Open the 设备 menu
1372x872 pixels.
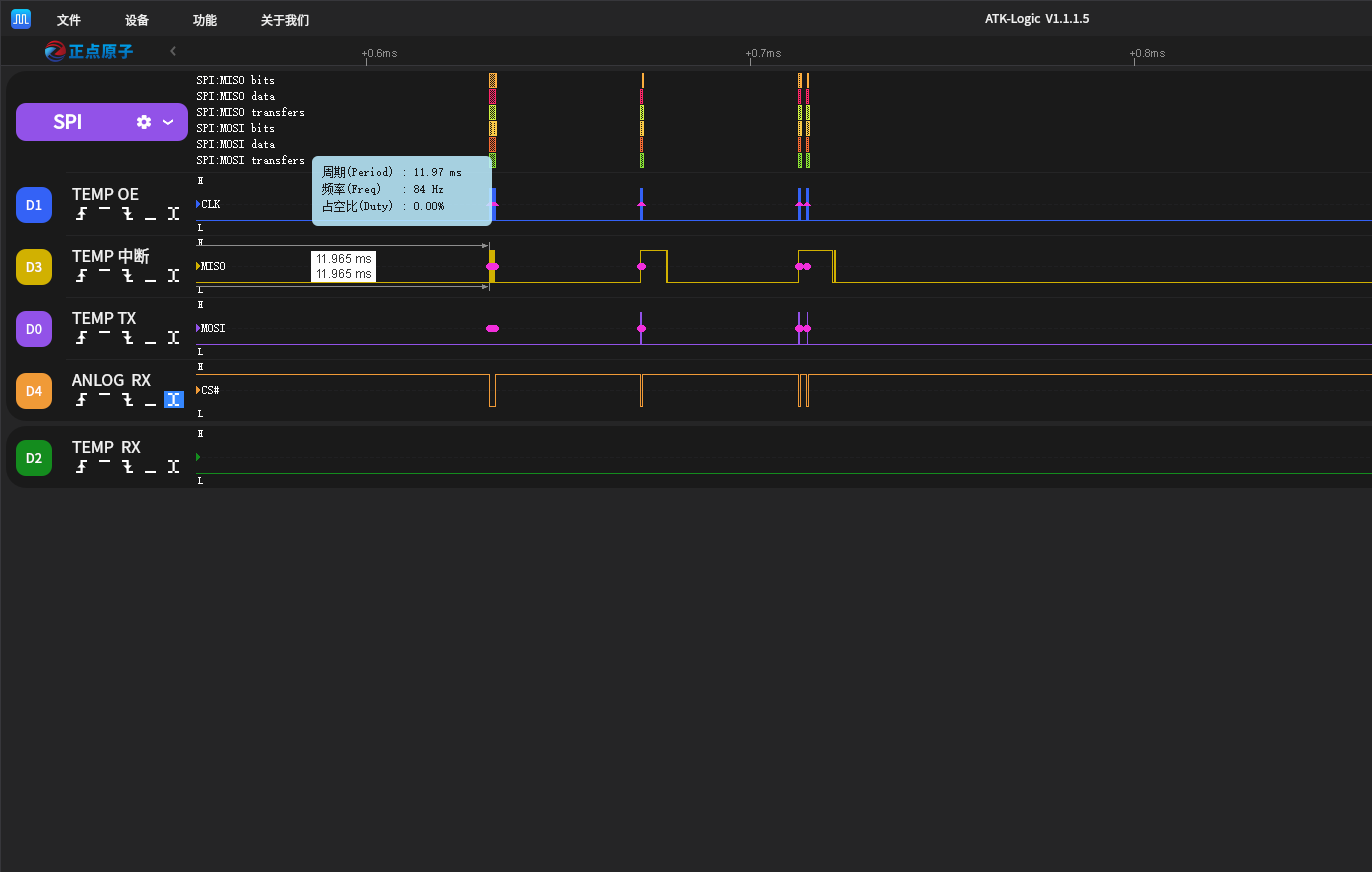(x=137, y=20)
